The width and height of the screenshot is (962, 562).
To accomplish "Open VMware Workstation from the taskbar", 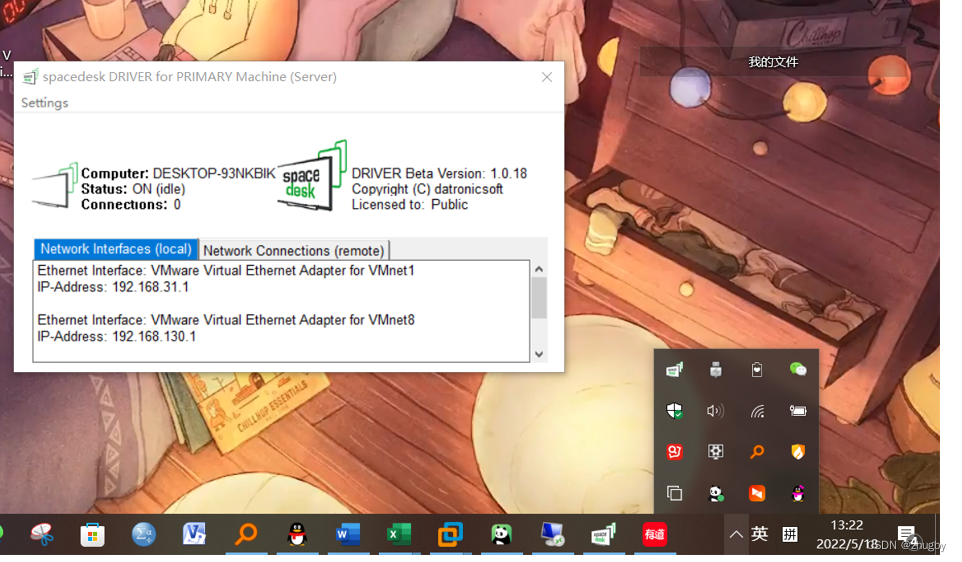I will 450,535.
